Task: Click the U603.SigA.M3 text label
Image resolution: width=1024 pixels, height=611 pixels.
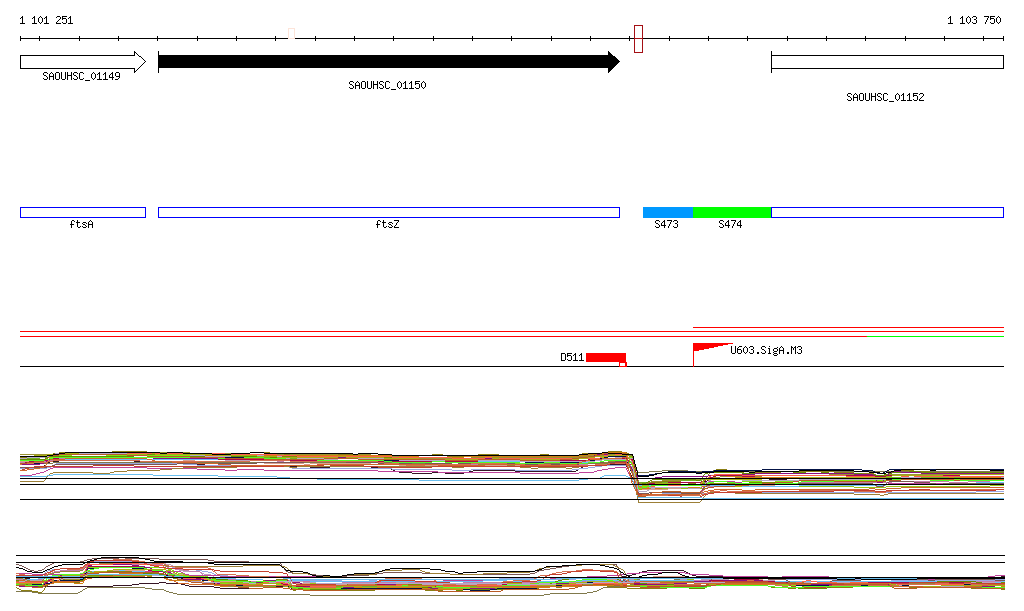Action: coord(766,351)
